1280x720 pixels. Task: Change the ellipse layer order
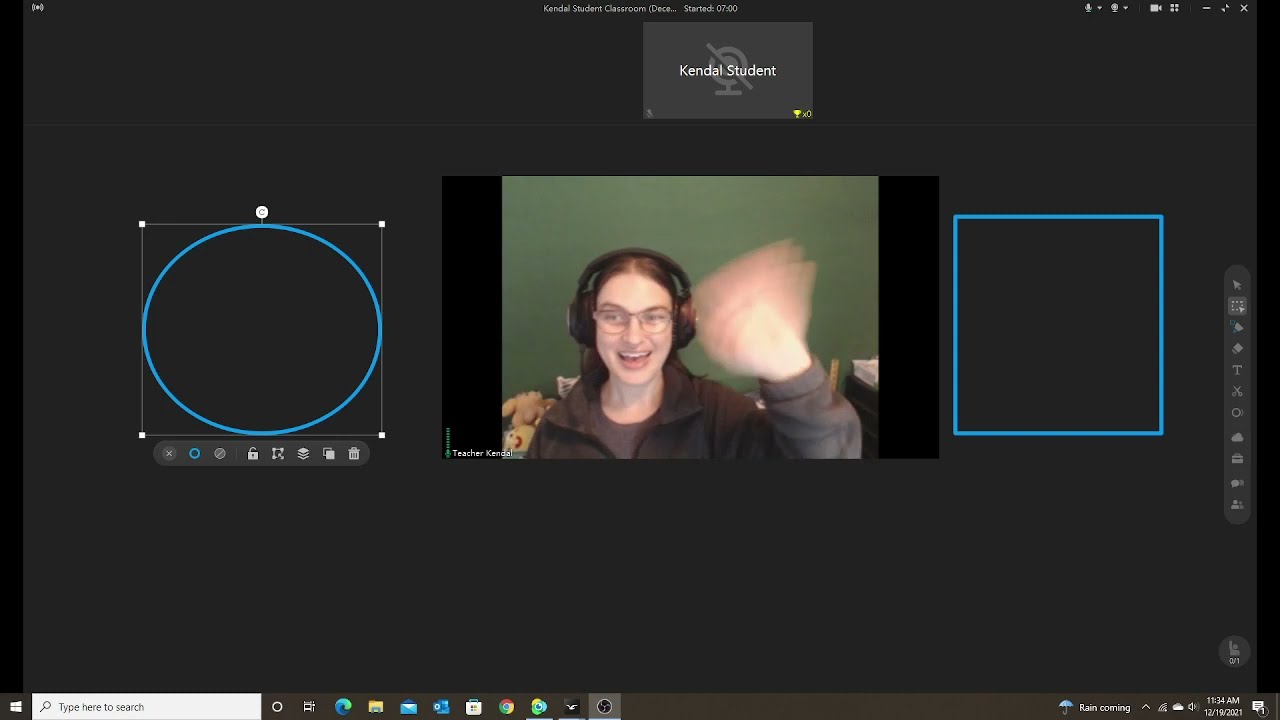click(303, 454)
